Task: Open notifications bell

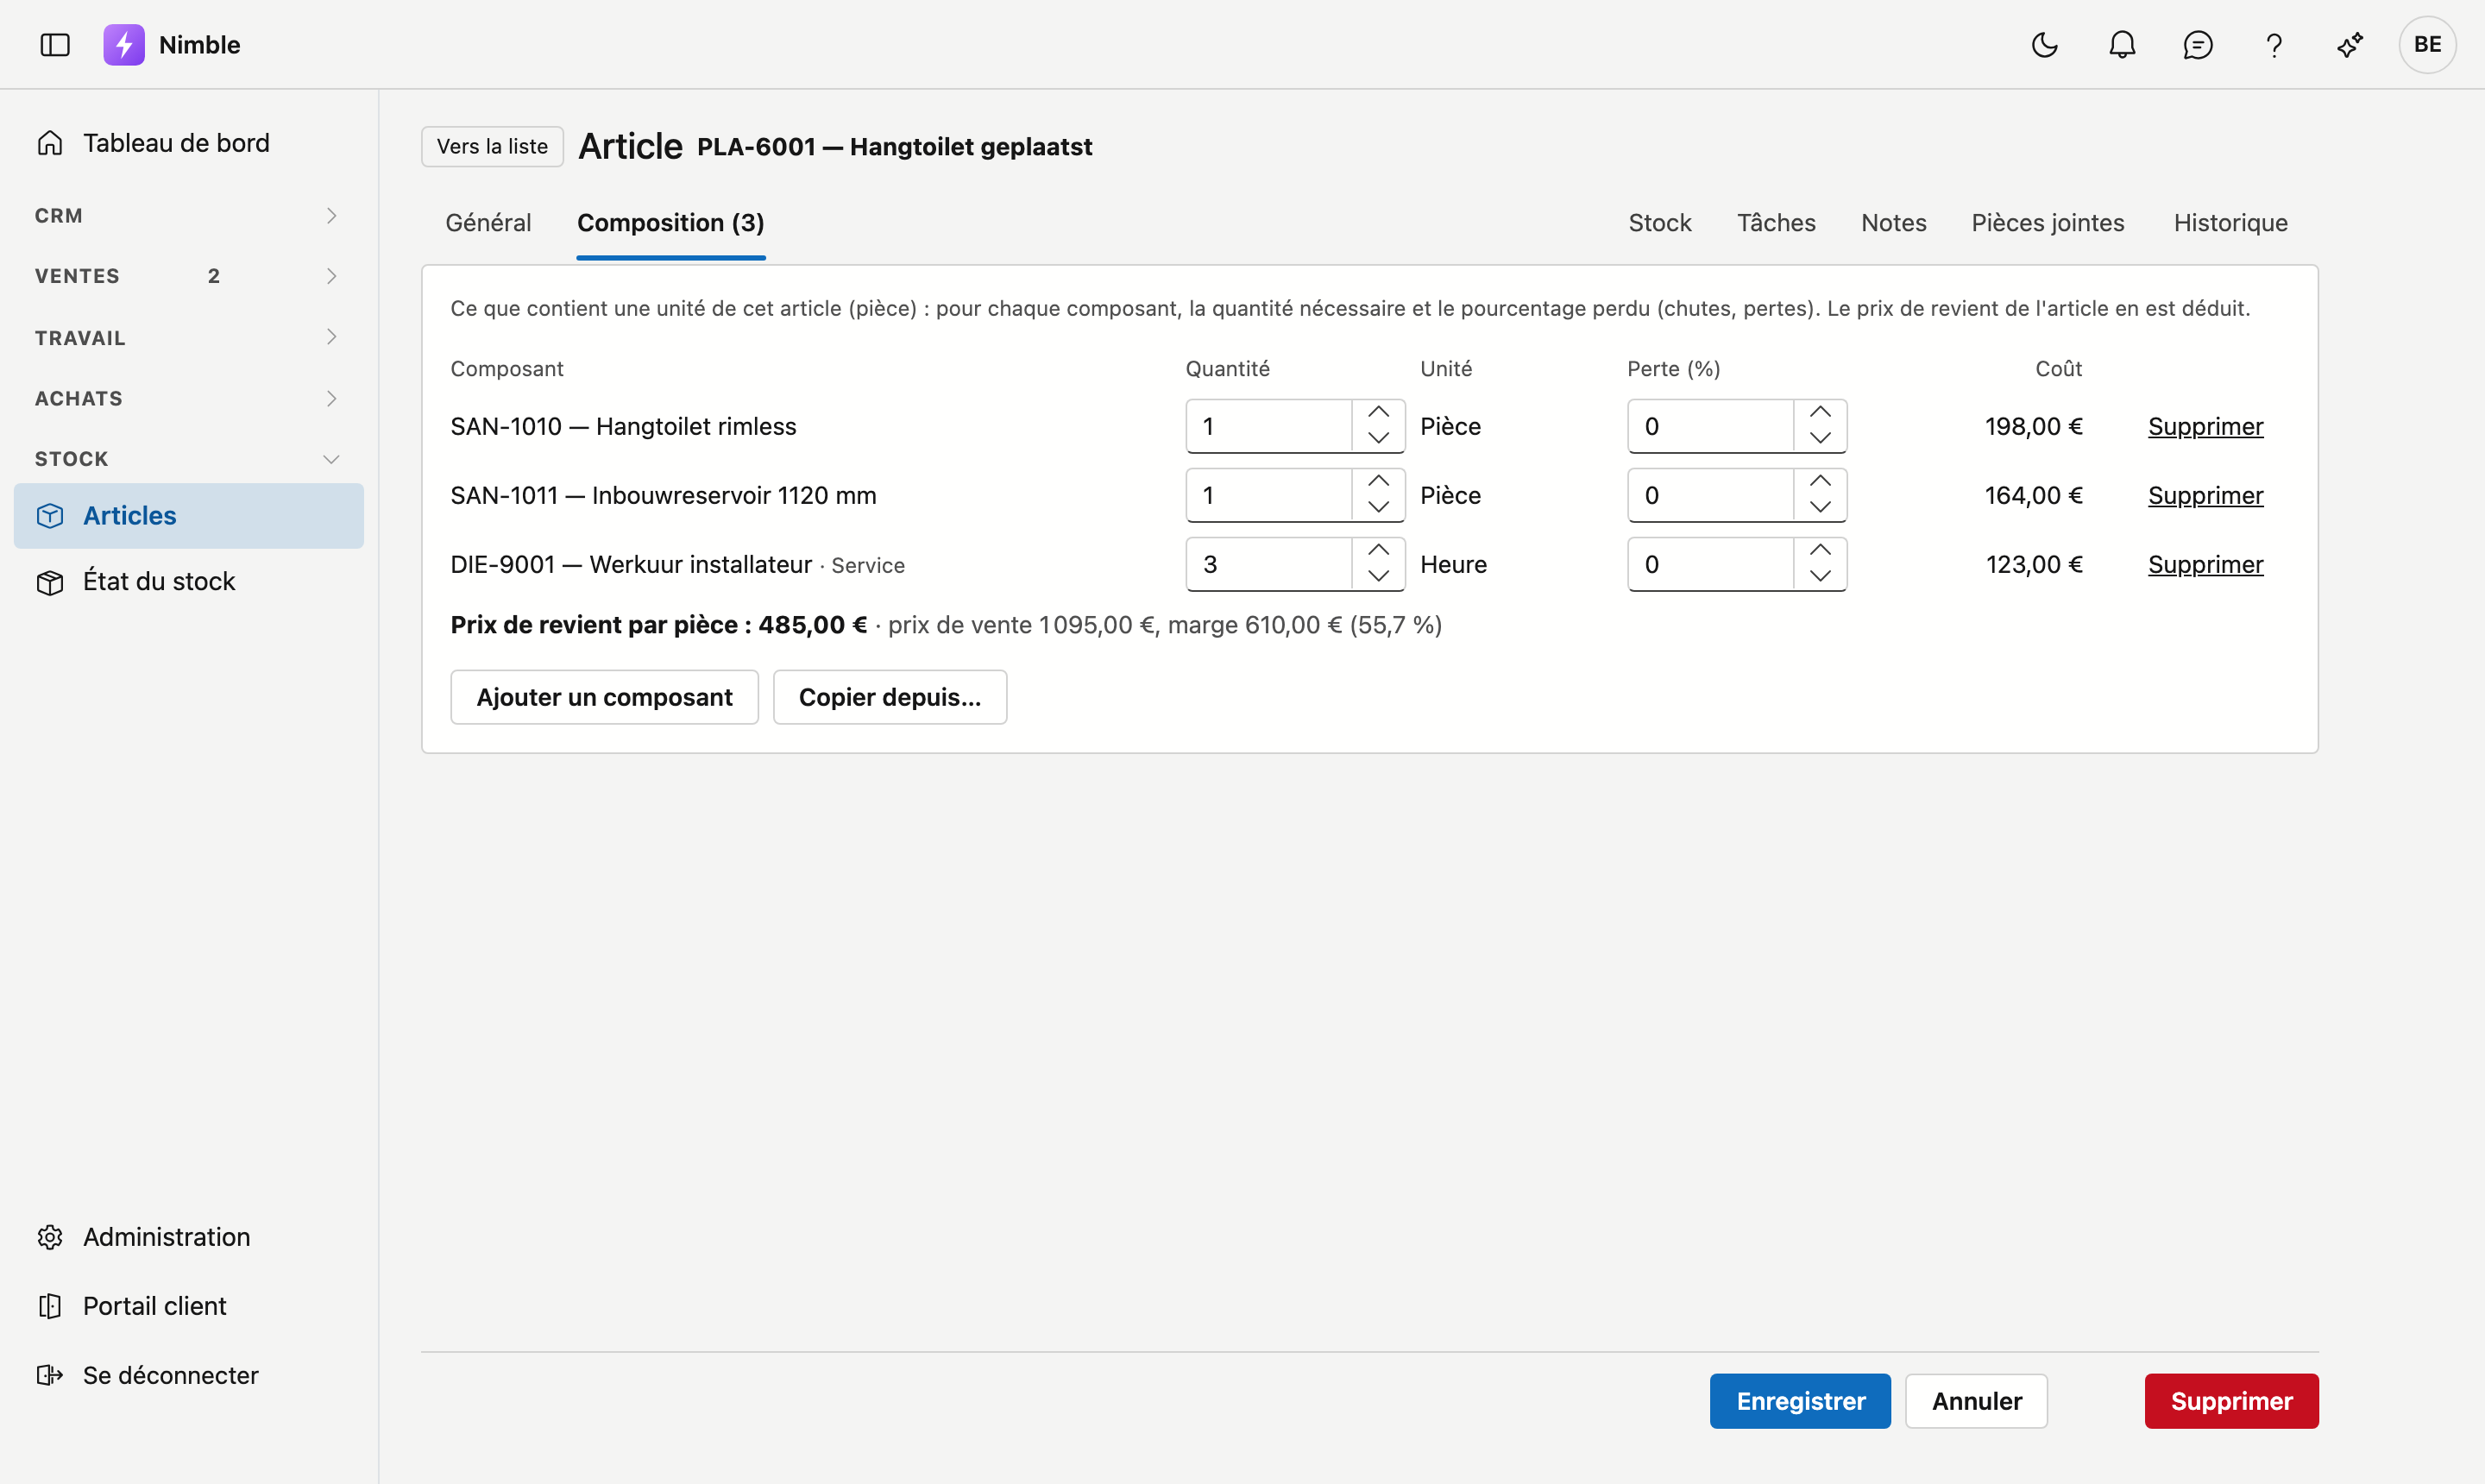Action: pos(2122,45)
